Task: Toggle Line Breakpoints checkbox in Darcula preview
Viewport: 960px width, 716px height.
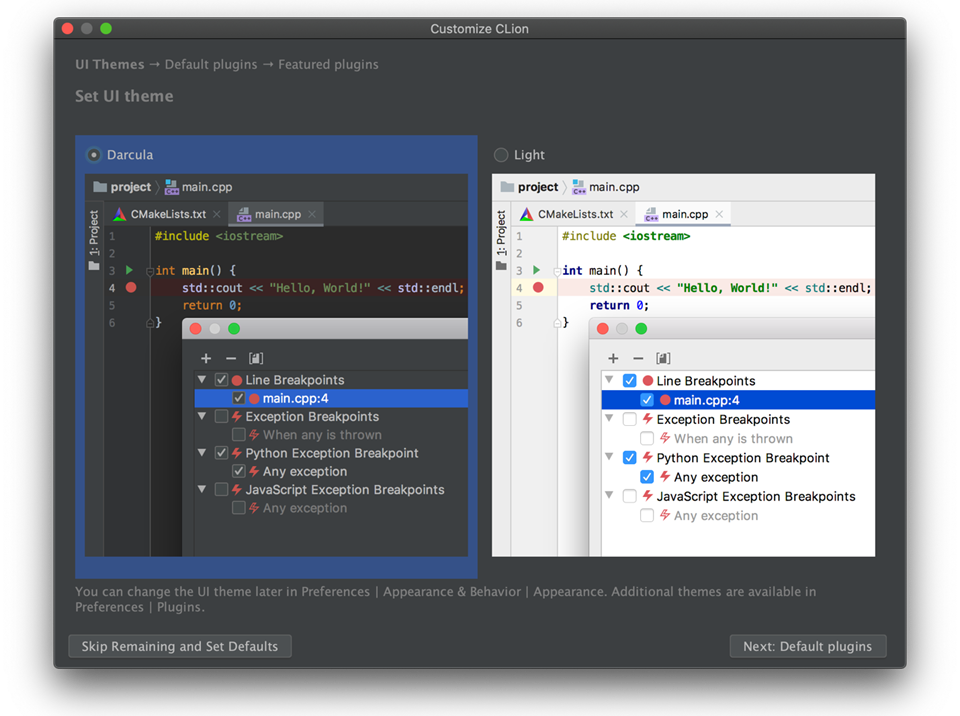Action: click(x=222, y=380)
